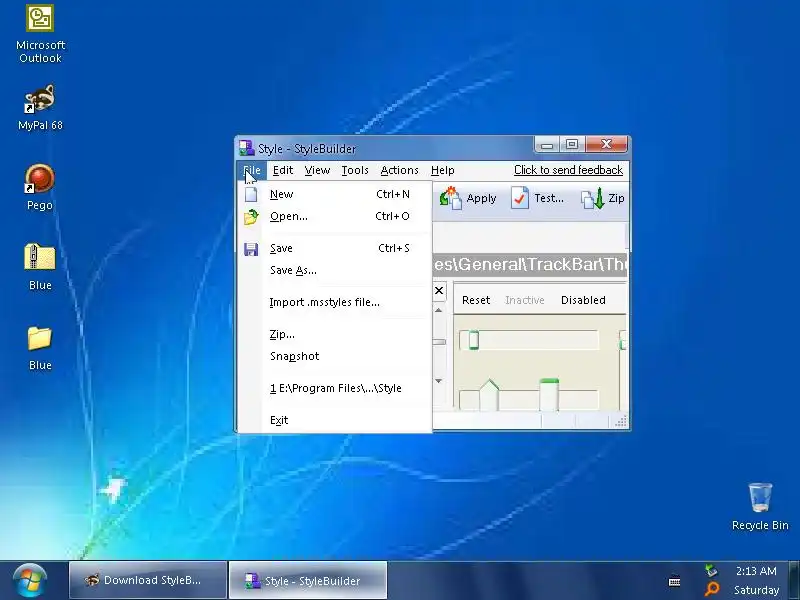Maximize the StyleBuilder window
The height and width of the screenshot is (600, 800).
pyautogui.click(x=572, y=144)
